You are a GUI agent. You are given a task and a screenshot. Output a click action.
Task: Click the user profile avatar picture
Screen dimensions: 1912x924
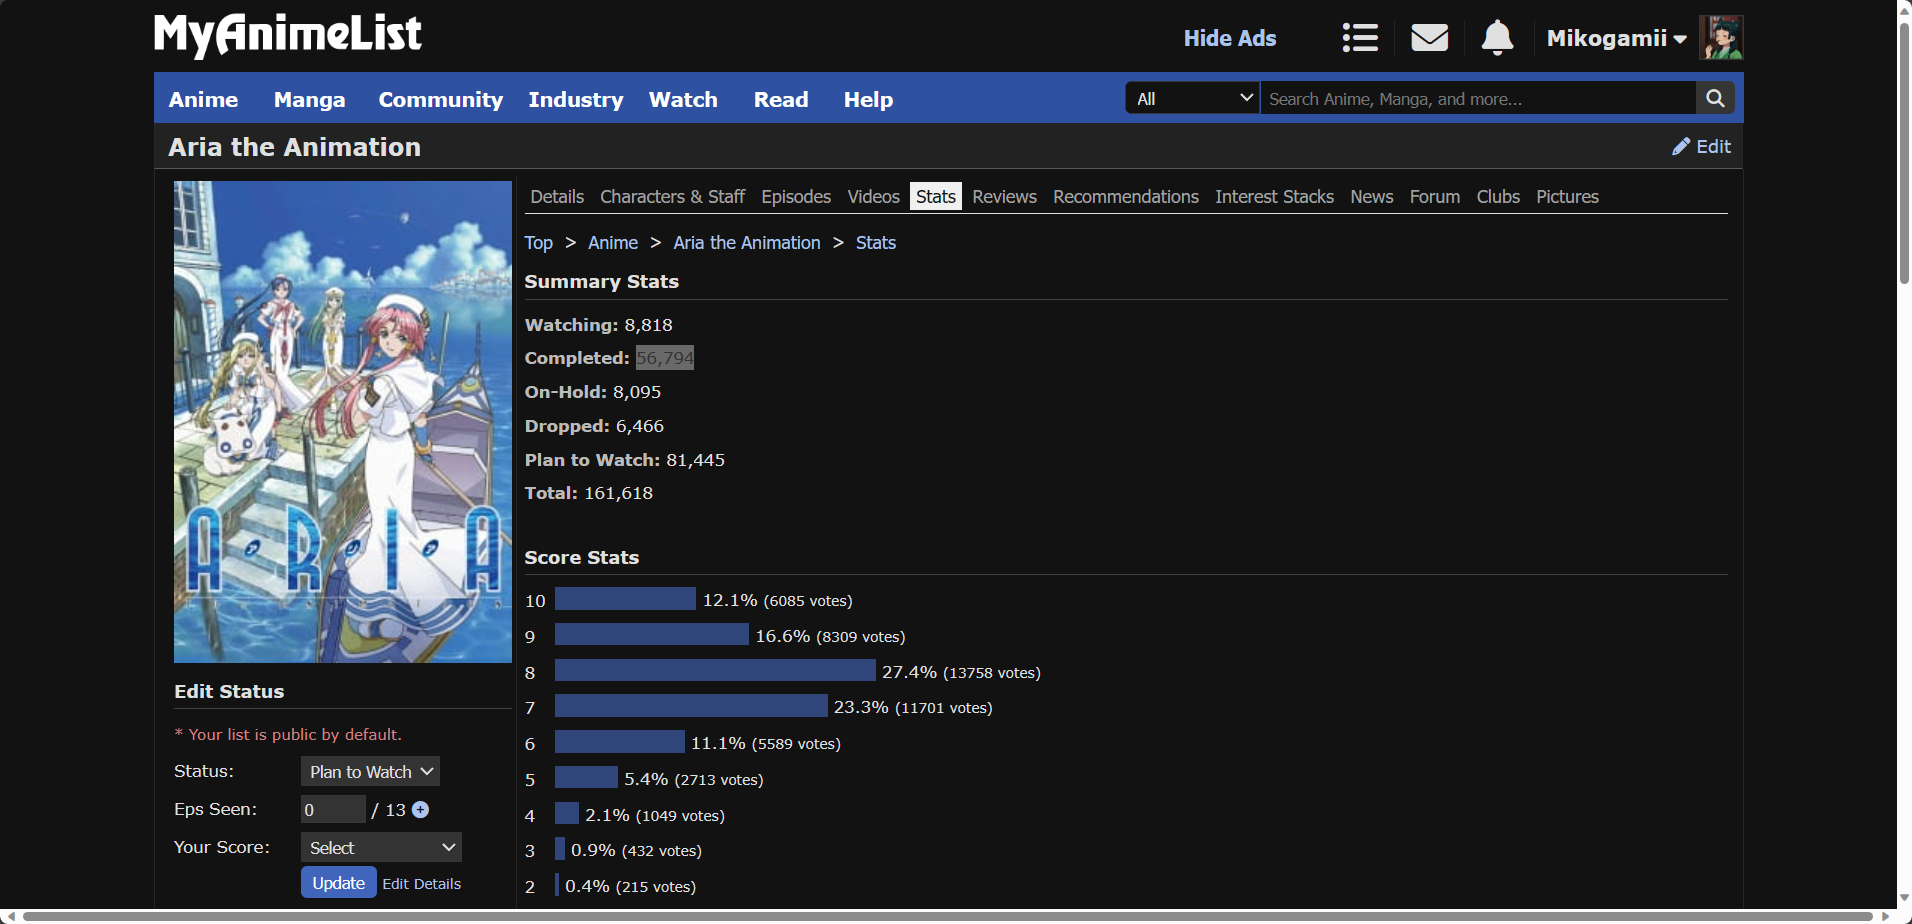1720,38
